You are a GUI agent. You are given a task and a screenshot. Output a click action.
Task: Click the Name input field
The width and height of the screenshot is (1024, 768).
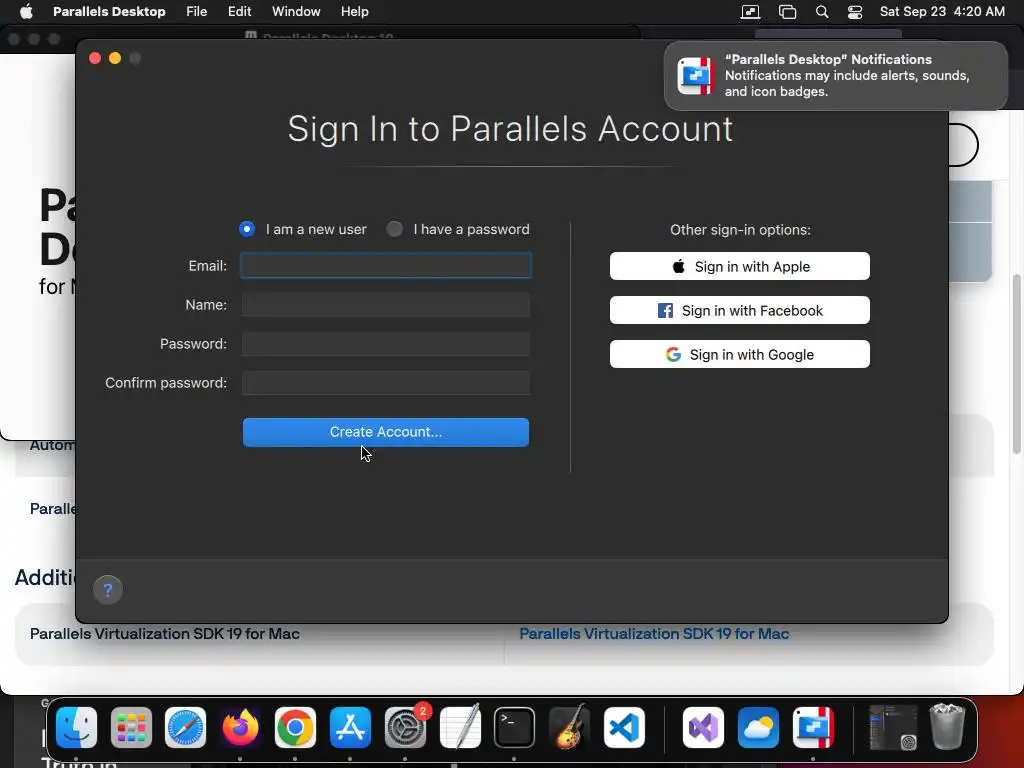[x=386, y=305]
